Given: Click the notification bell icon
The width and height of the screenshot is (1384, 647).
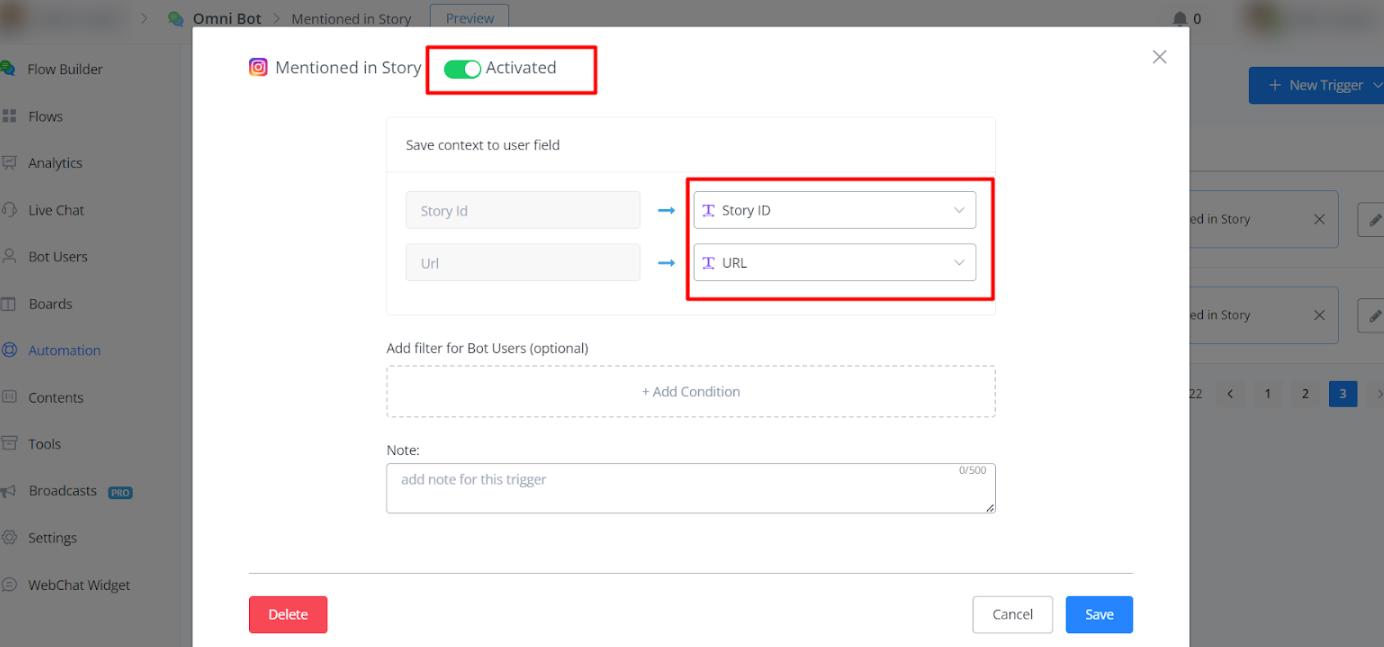Looking at the screenshot, I should 1180,19.
